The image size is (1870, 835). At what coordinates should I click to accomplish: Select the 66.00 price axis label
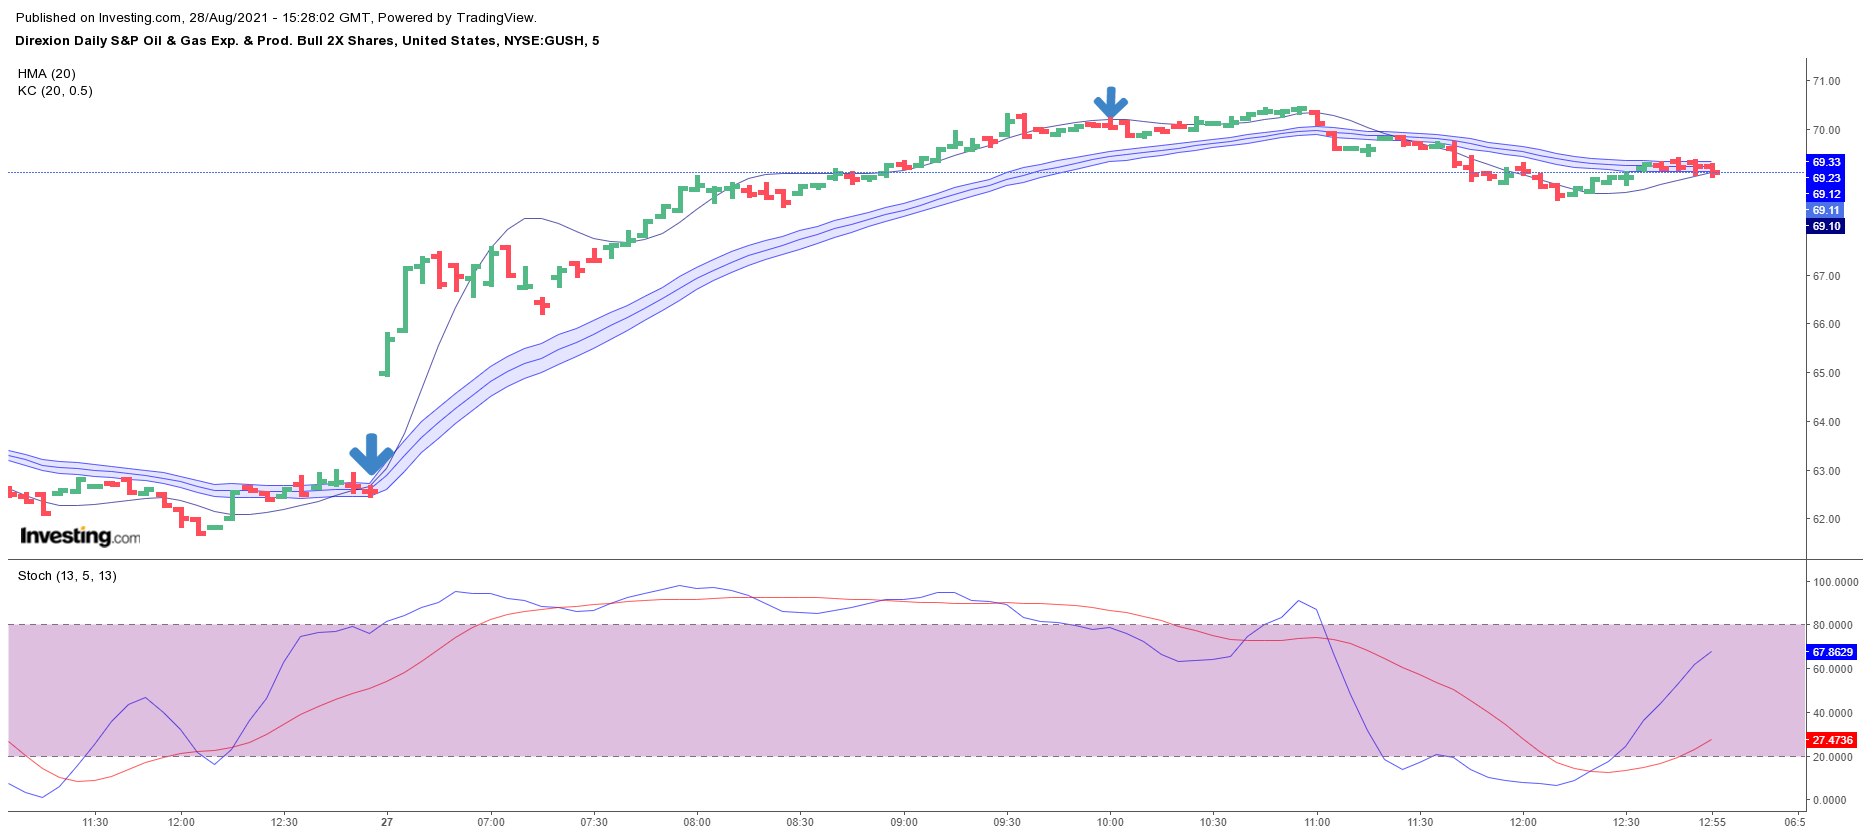1827,324
